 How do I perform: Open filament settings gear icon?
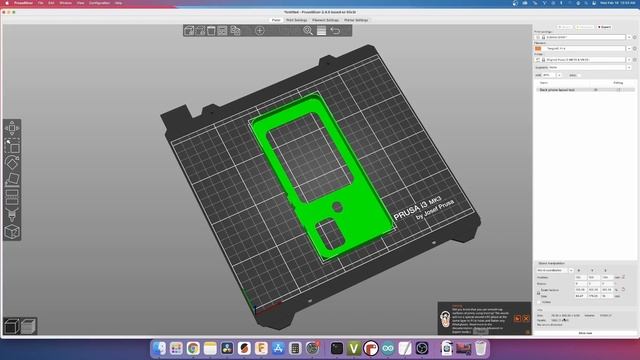tap(634, 48)
